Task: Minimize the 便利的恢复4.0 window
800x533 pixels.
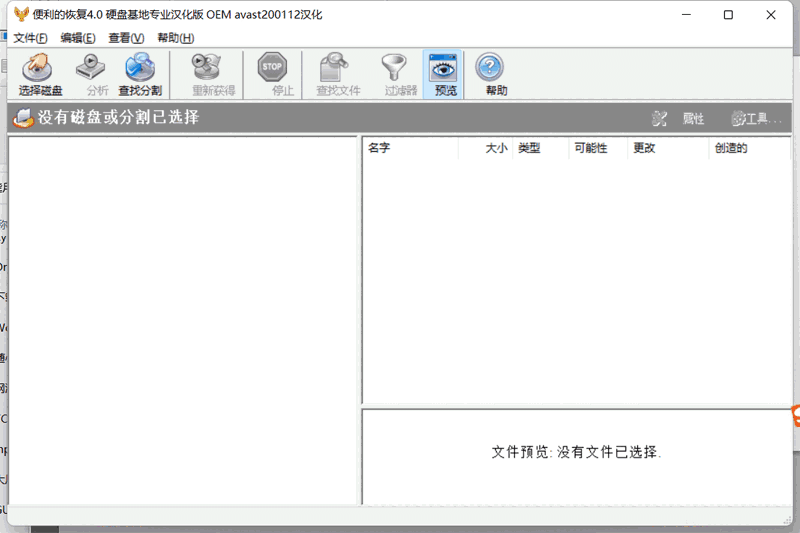Action: click(686, 15)
